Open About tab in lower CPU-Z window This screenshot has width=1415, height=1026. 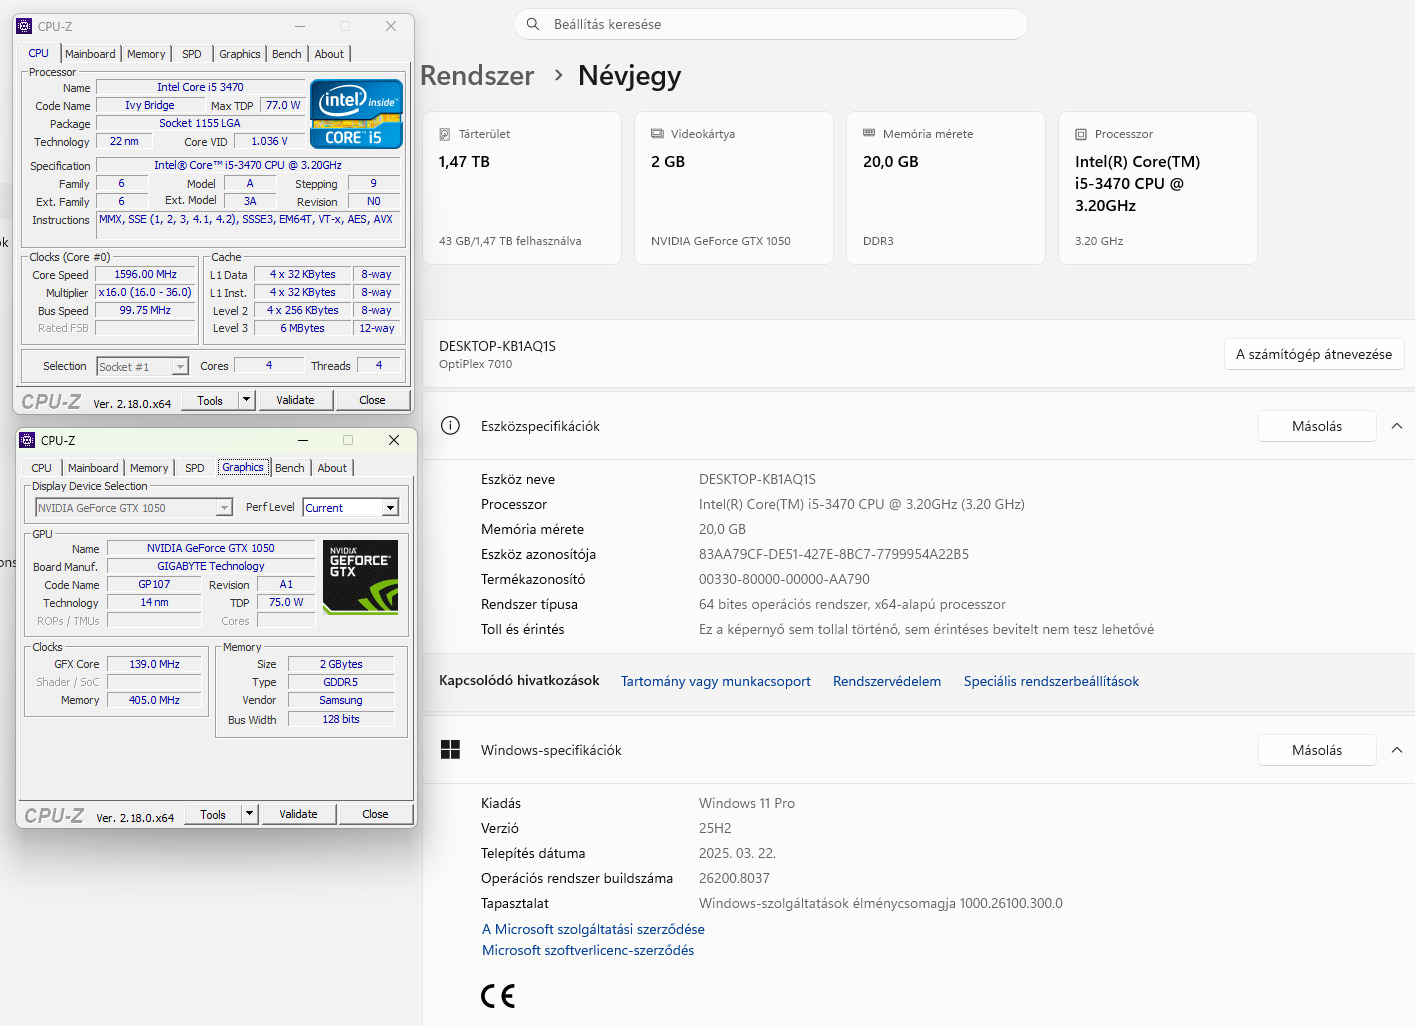[x=332, y=468]
